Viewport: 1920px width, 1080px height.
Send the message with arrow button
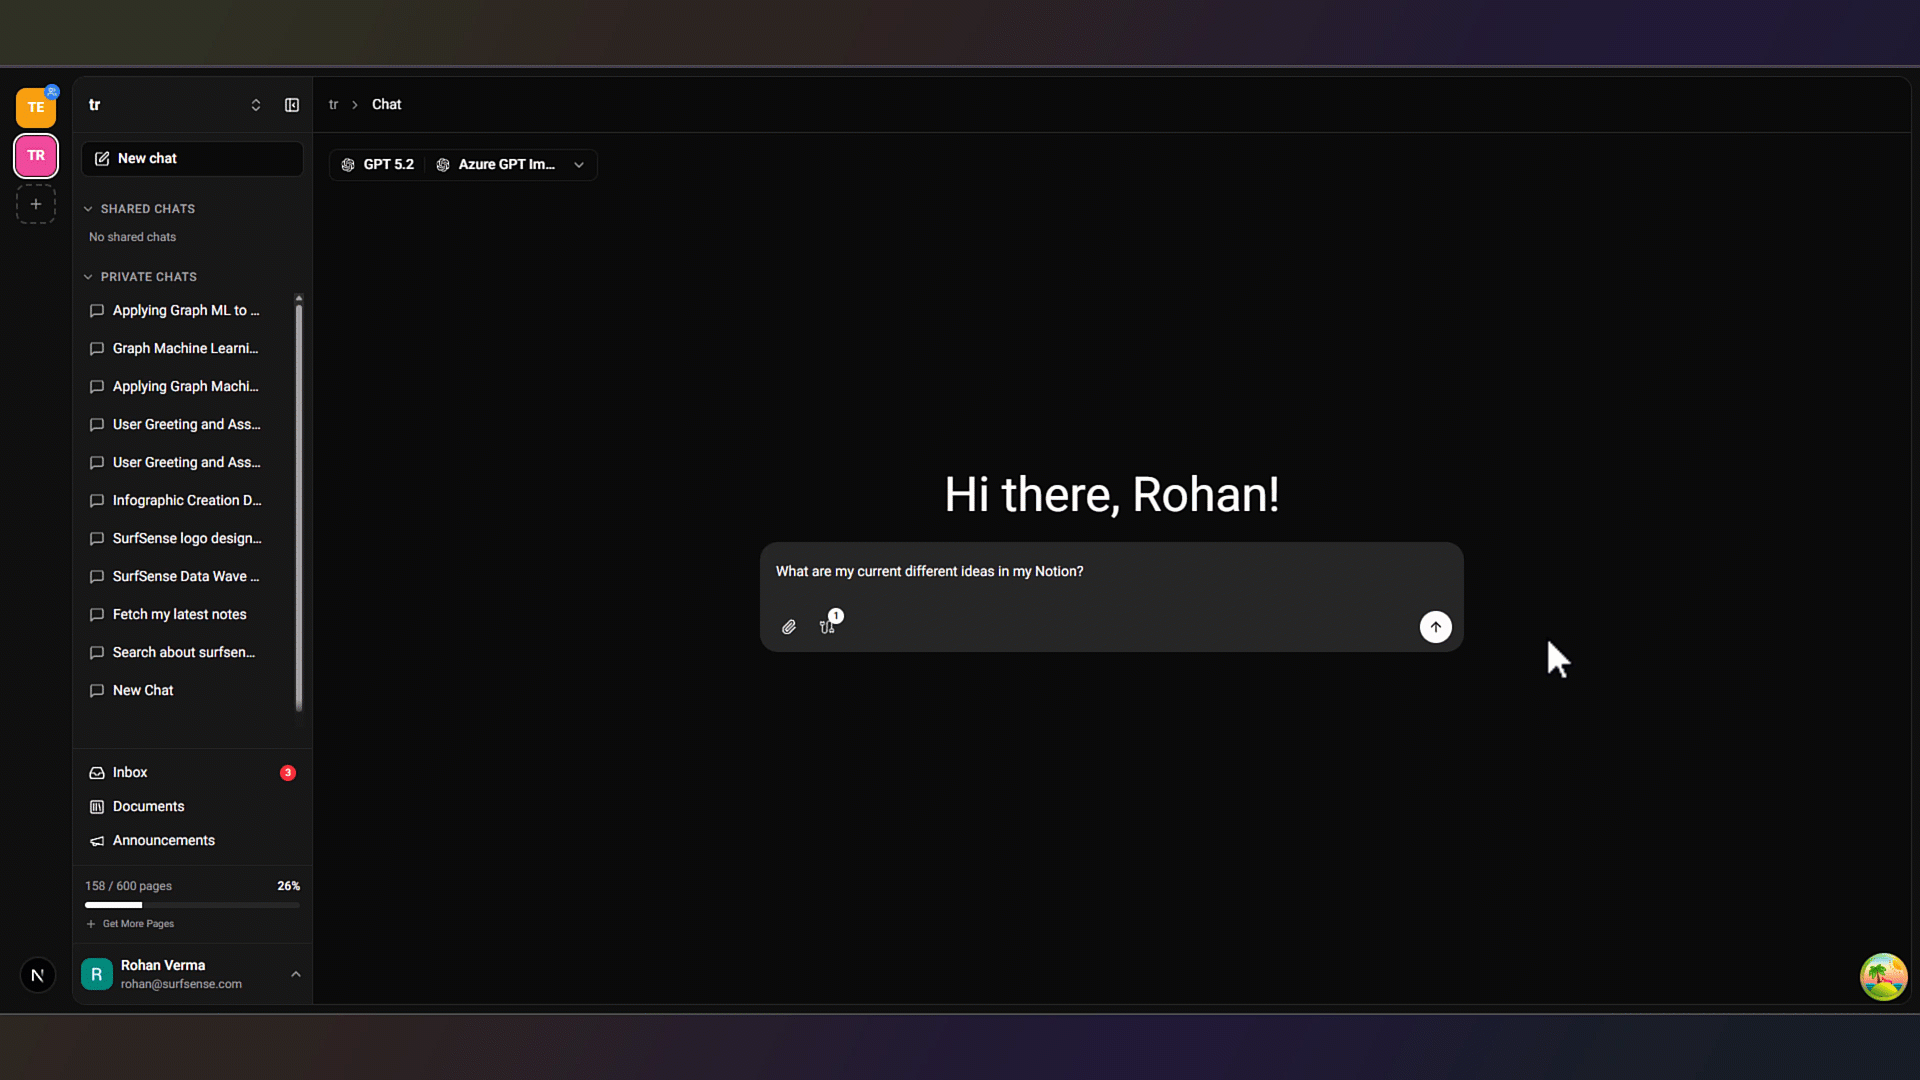click(1435, 627)
